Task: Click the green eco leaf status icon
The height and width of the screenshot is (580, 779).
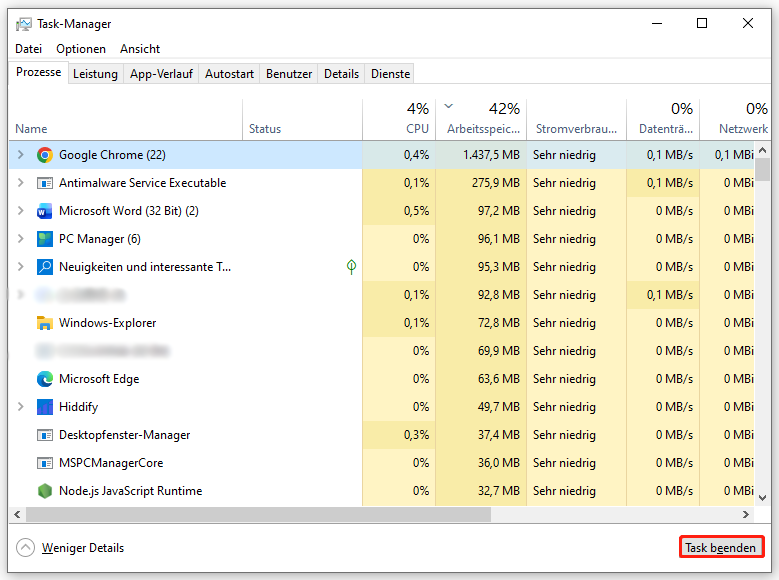Action: 351,267
